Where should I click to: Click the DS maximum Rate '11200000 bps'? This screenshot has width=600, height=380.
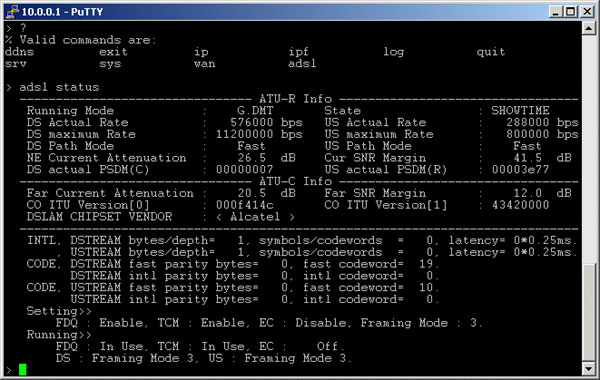(x=259, y=134)
